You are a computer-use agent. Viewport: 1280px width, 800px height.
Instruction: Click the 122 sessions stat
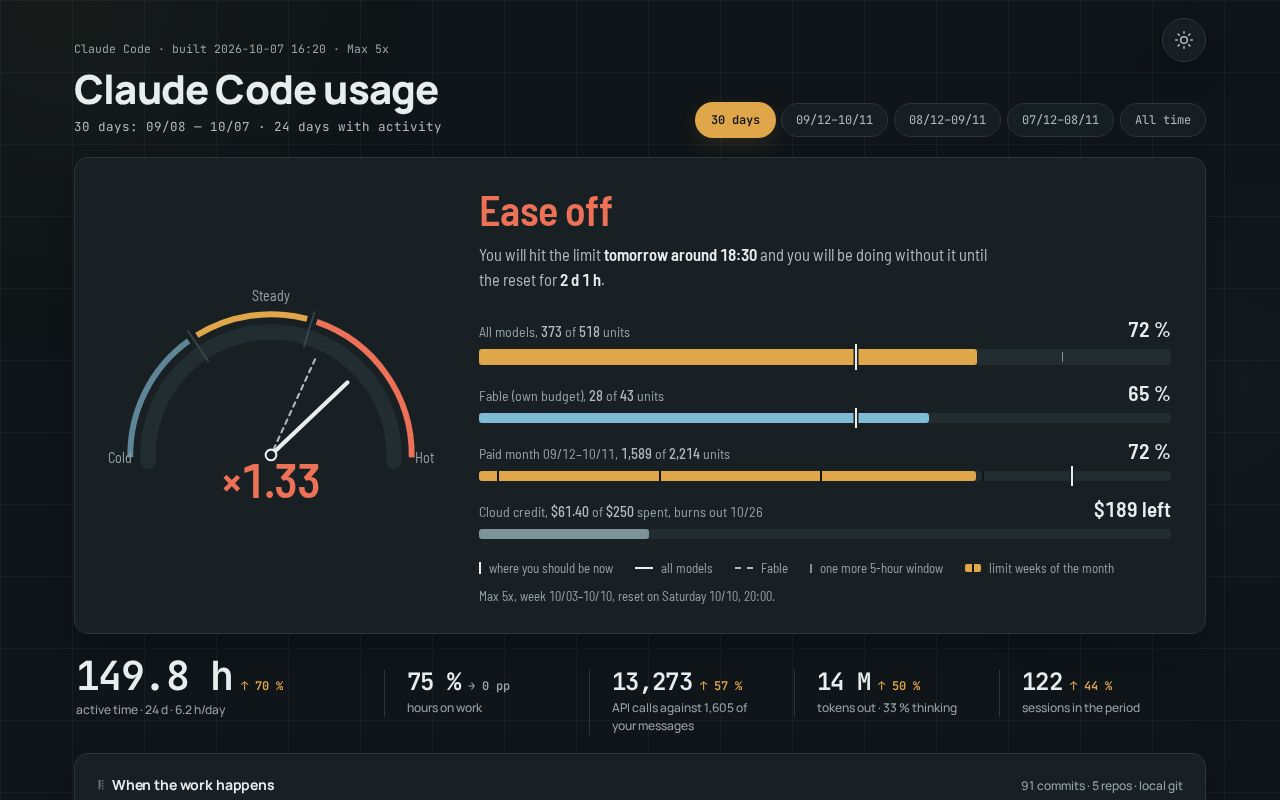tap(1042, 682)
